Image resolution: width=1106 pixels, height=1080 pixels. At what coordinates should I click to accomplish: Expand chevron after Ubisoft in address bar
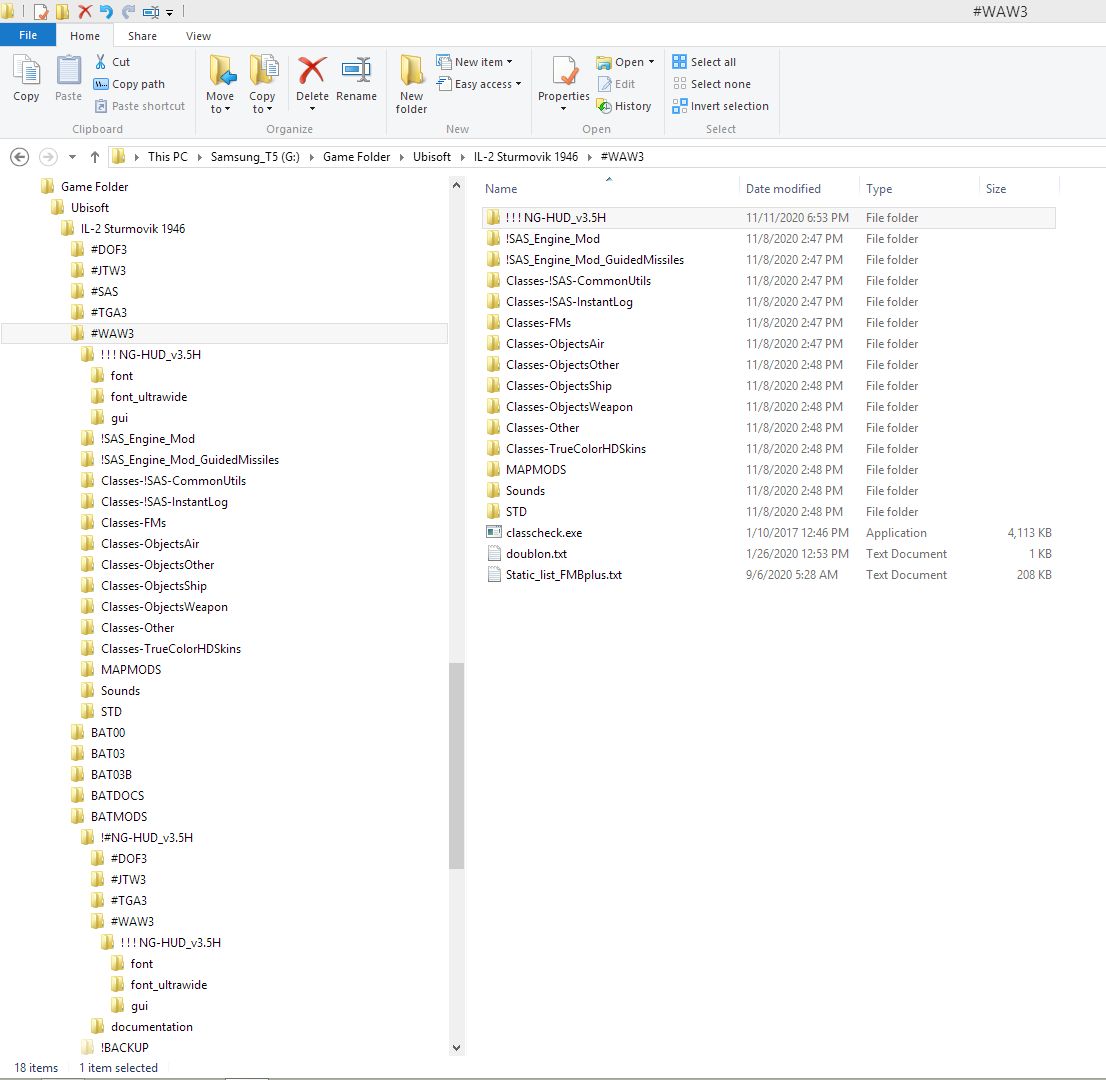click(463, 157)
